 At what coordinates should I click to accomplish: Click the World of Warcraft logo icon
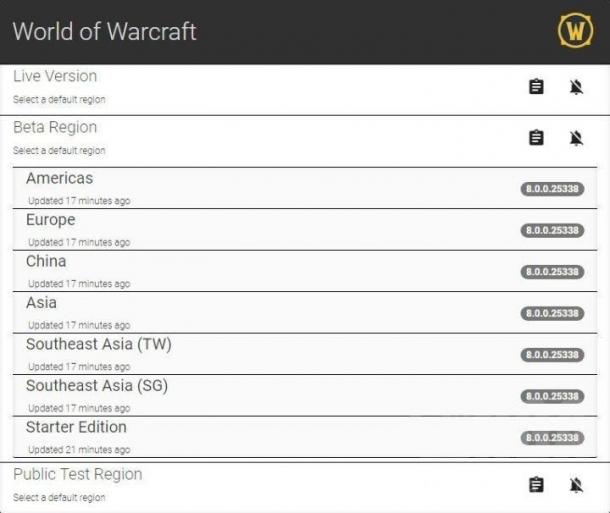[575, 31]
